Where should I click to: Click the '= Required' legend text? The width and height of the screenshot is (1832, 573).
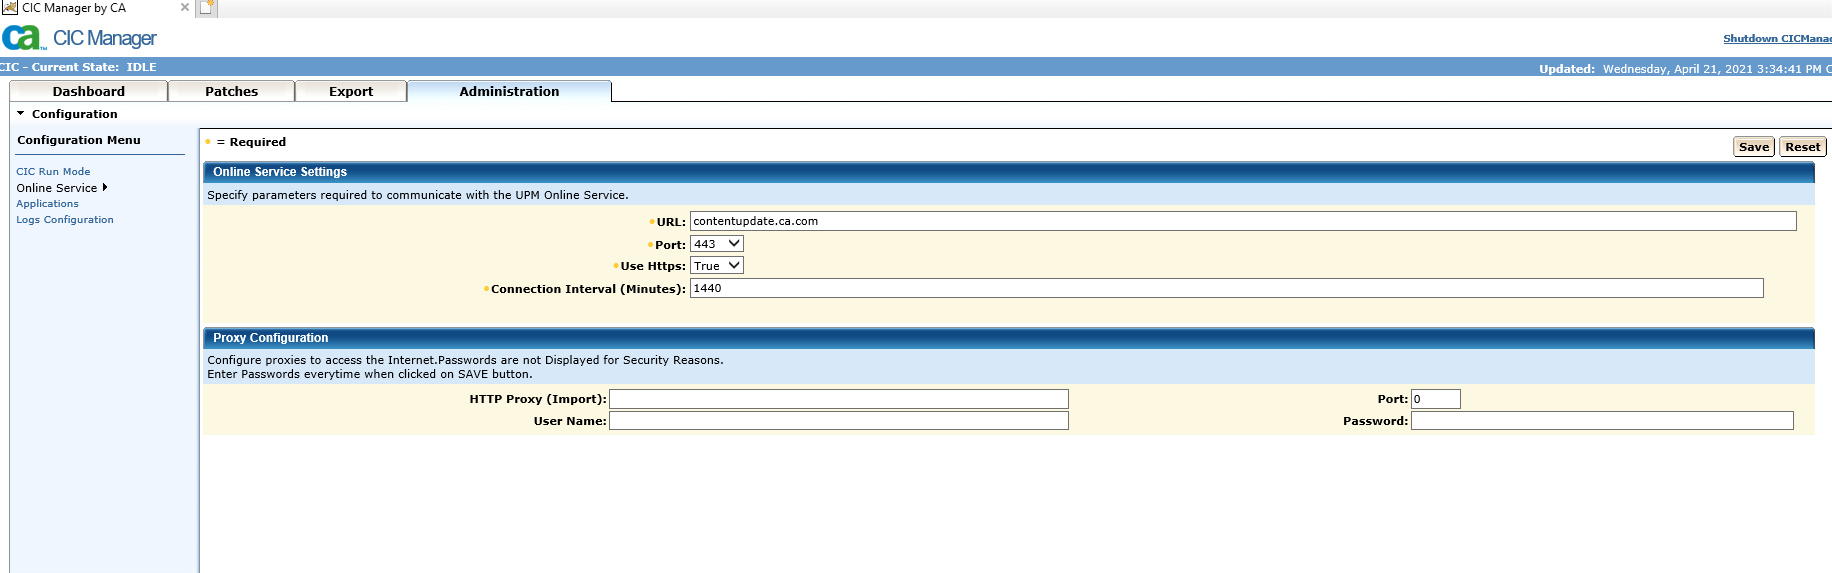pyautogui.click(x=251, y=142)
